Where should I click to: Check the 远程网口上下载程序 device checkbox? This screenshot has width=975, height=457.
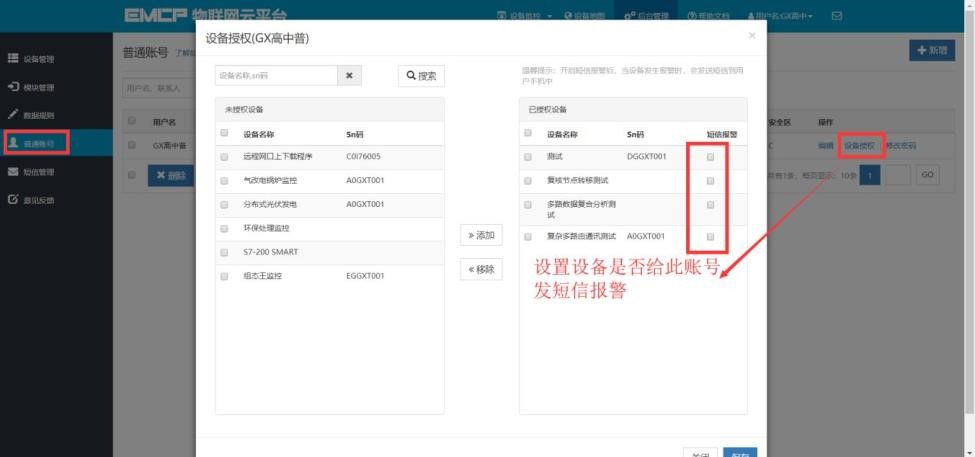click(x=224, y=157)
